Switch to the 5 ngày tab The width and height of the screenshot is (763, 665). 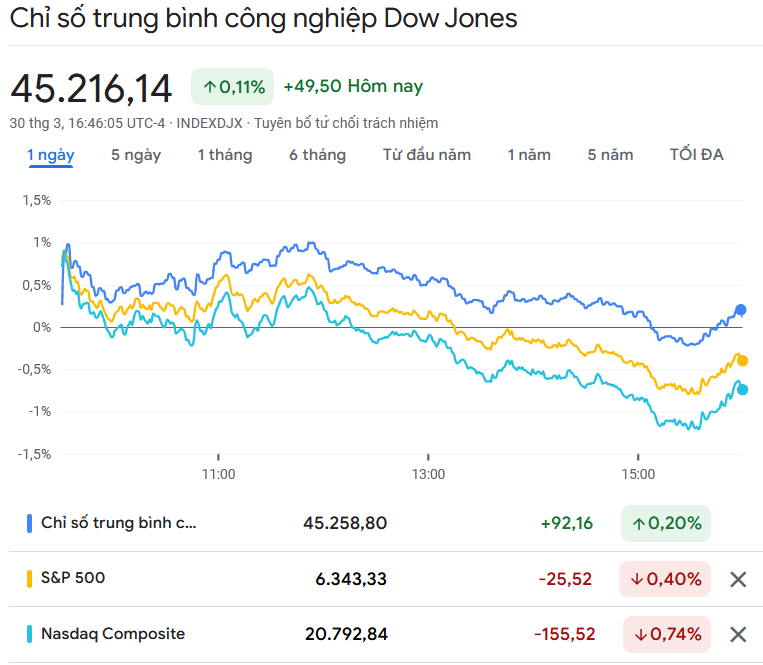136,155
